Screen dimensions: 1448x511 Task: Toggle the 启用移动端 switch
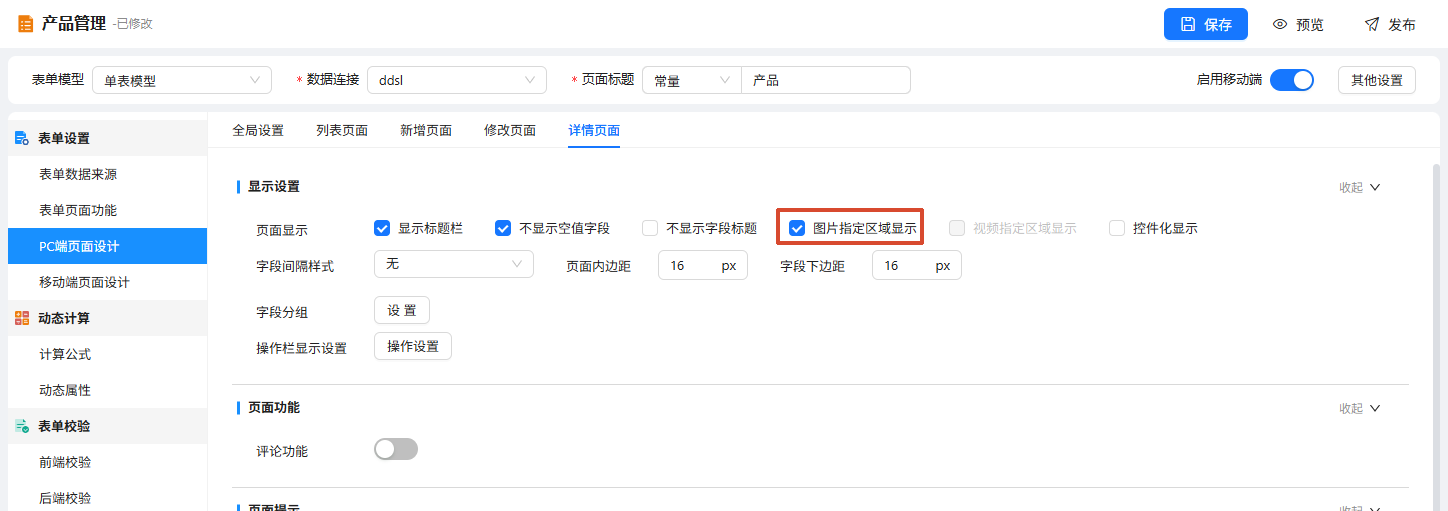(1292, 80)
